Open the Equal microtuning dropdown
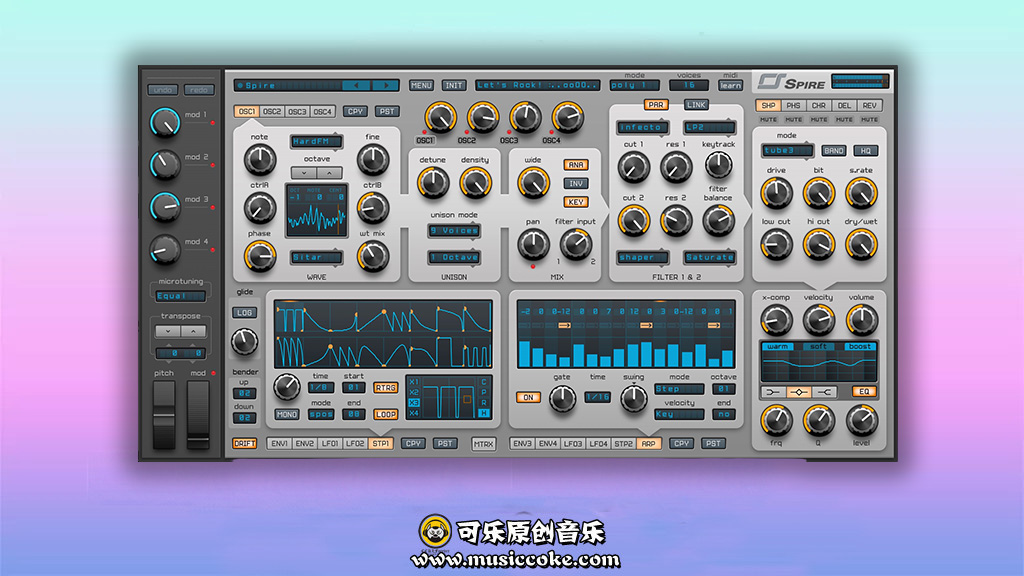The height and width of the screenshot is (576, 1024). (x=180, y=296)
